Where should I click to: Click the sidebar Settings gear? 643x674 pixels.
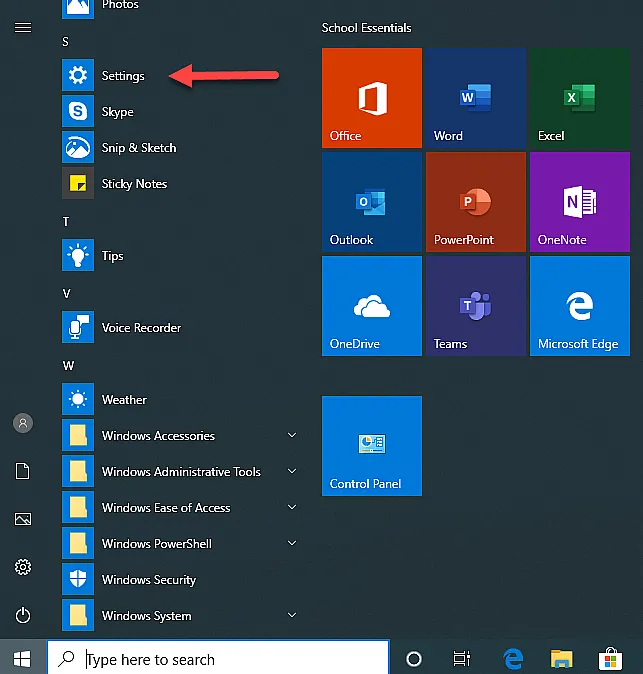pos(23,567)
